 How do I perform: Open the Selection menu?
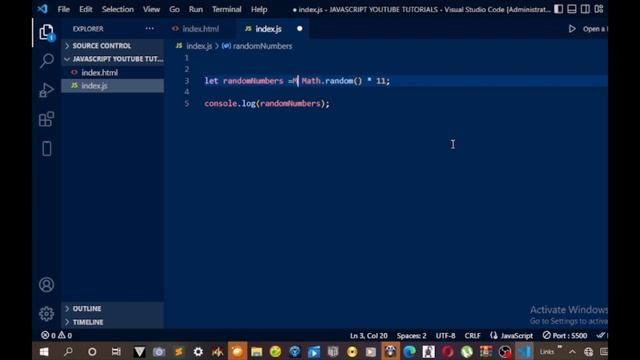[118, 9]
